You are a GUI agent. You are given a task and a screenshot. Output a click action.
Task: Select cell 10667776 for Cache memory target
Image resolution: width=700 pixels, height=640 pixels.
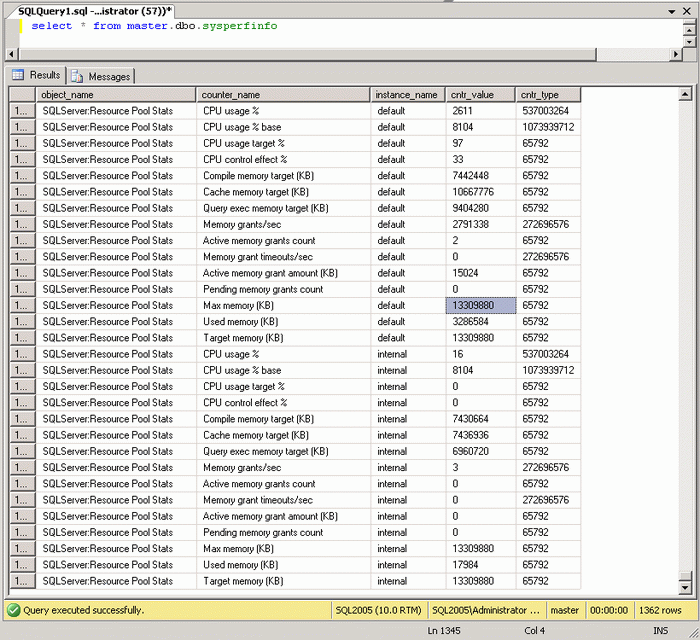[481, 192]
